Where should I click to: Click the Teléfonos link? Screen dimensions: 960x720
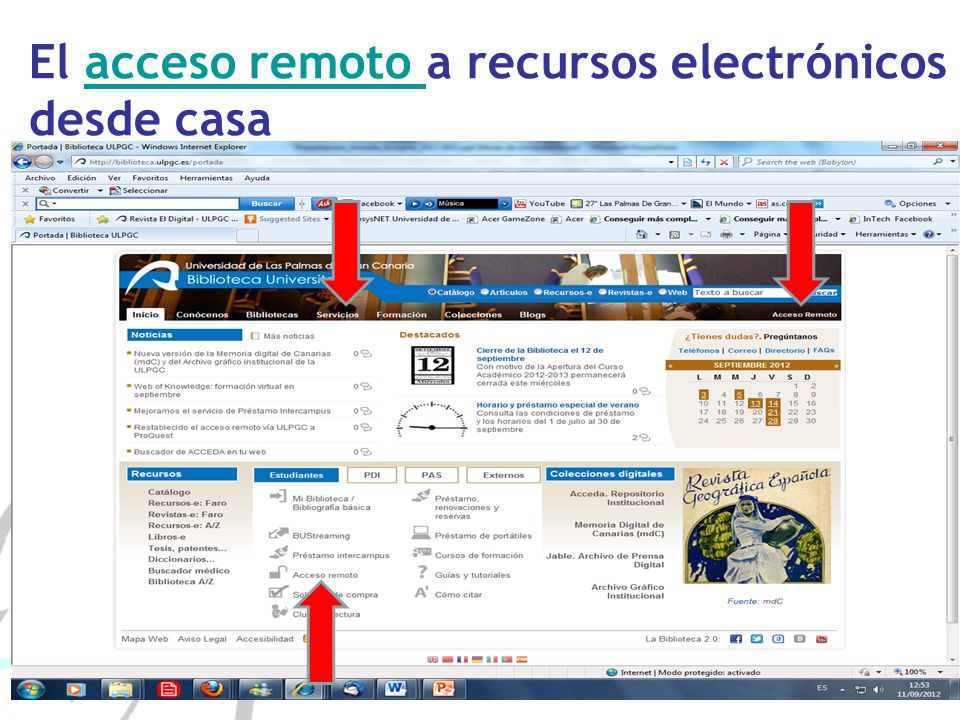(698, 350)
